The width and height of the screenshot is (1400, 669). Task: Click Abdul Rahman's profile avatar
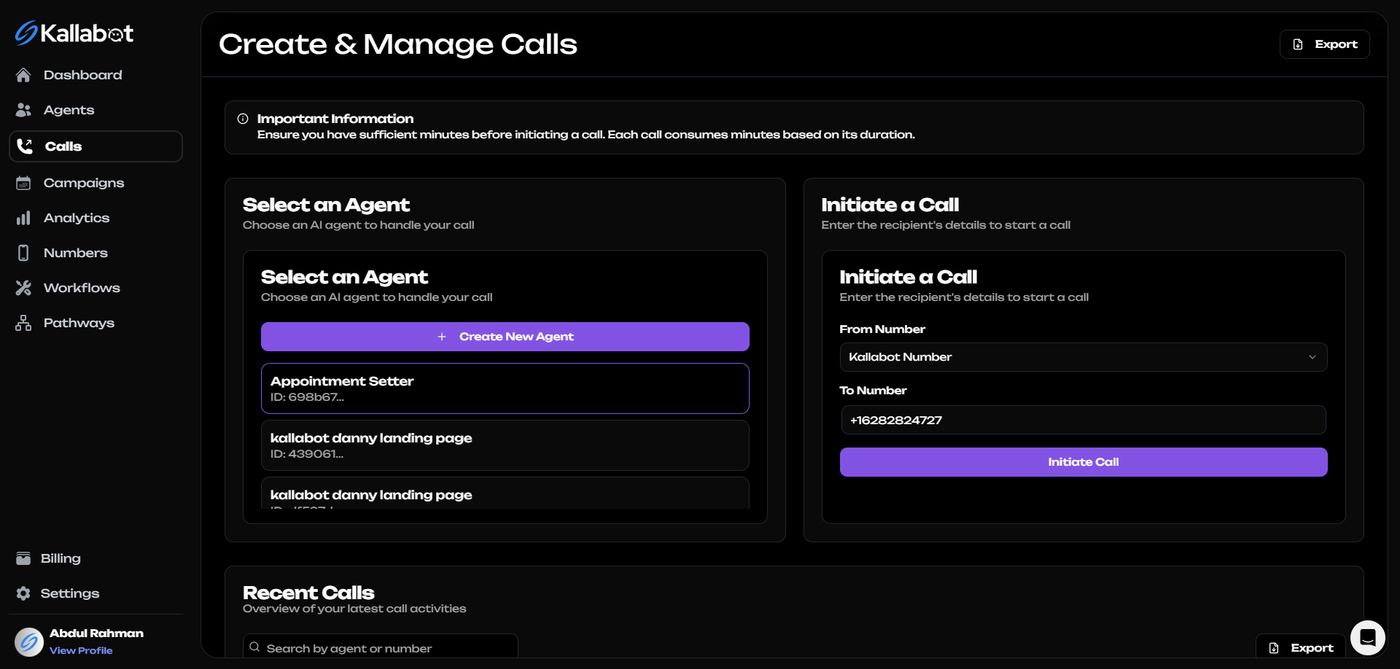click(29, 641)
